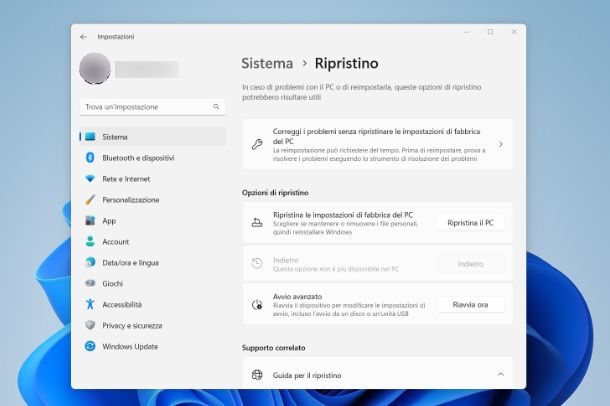Image resolution: width=610 pixels, height=406 pixels.
Task: Click the Avvio avanzato restart icon
Action: pyautogui.click(x=257, y=304)
